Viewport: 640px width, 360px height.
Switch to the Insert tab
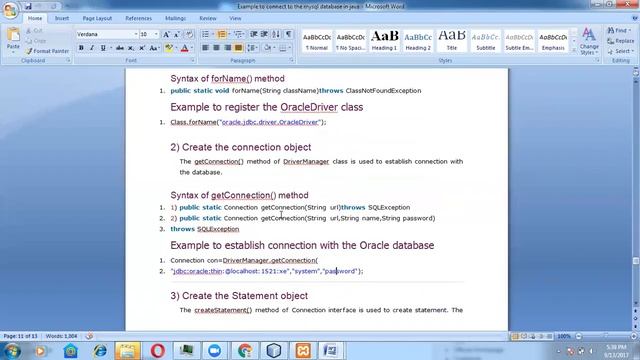click(62, 18)
